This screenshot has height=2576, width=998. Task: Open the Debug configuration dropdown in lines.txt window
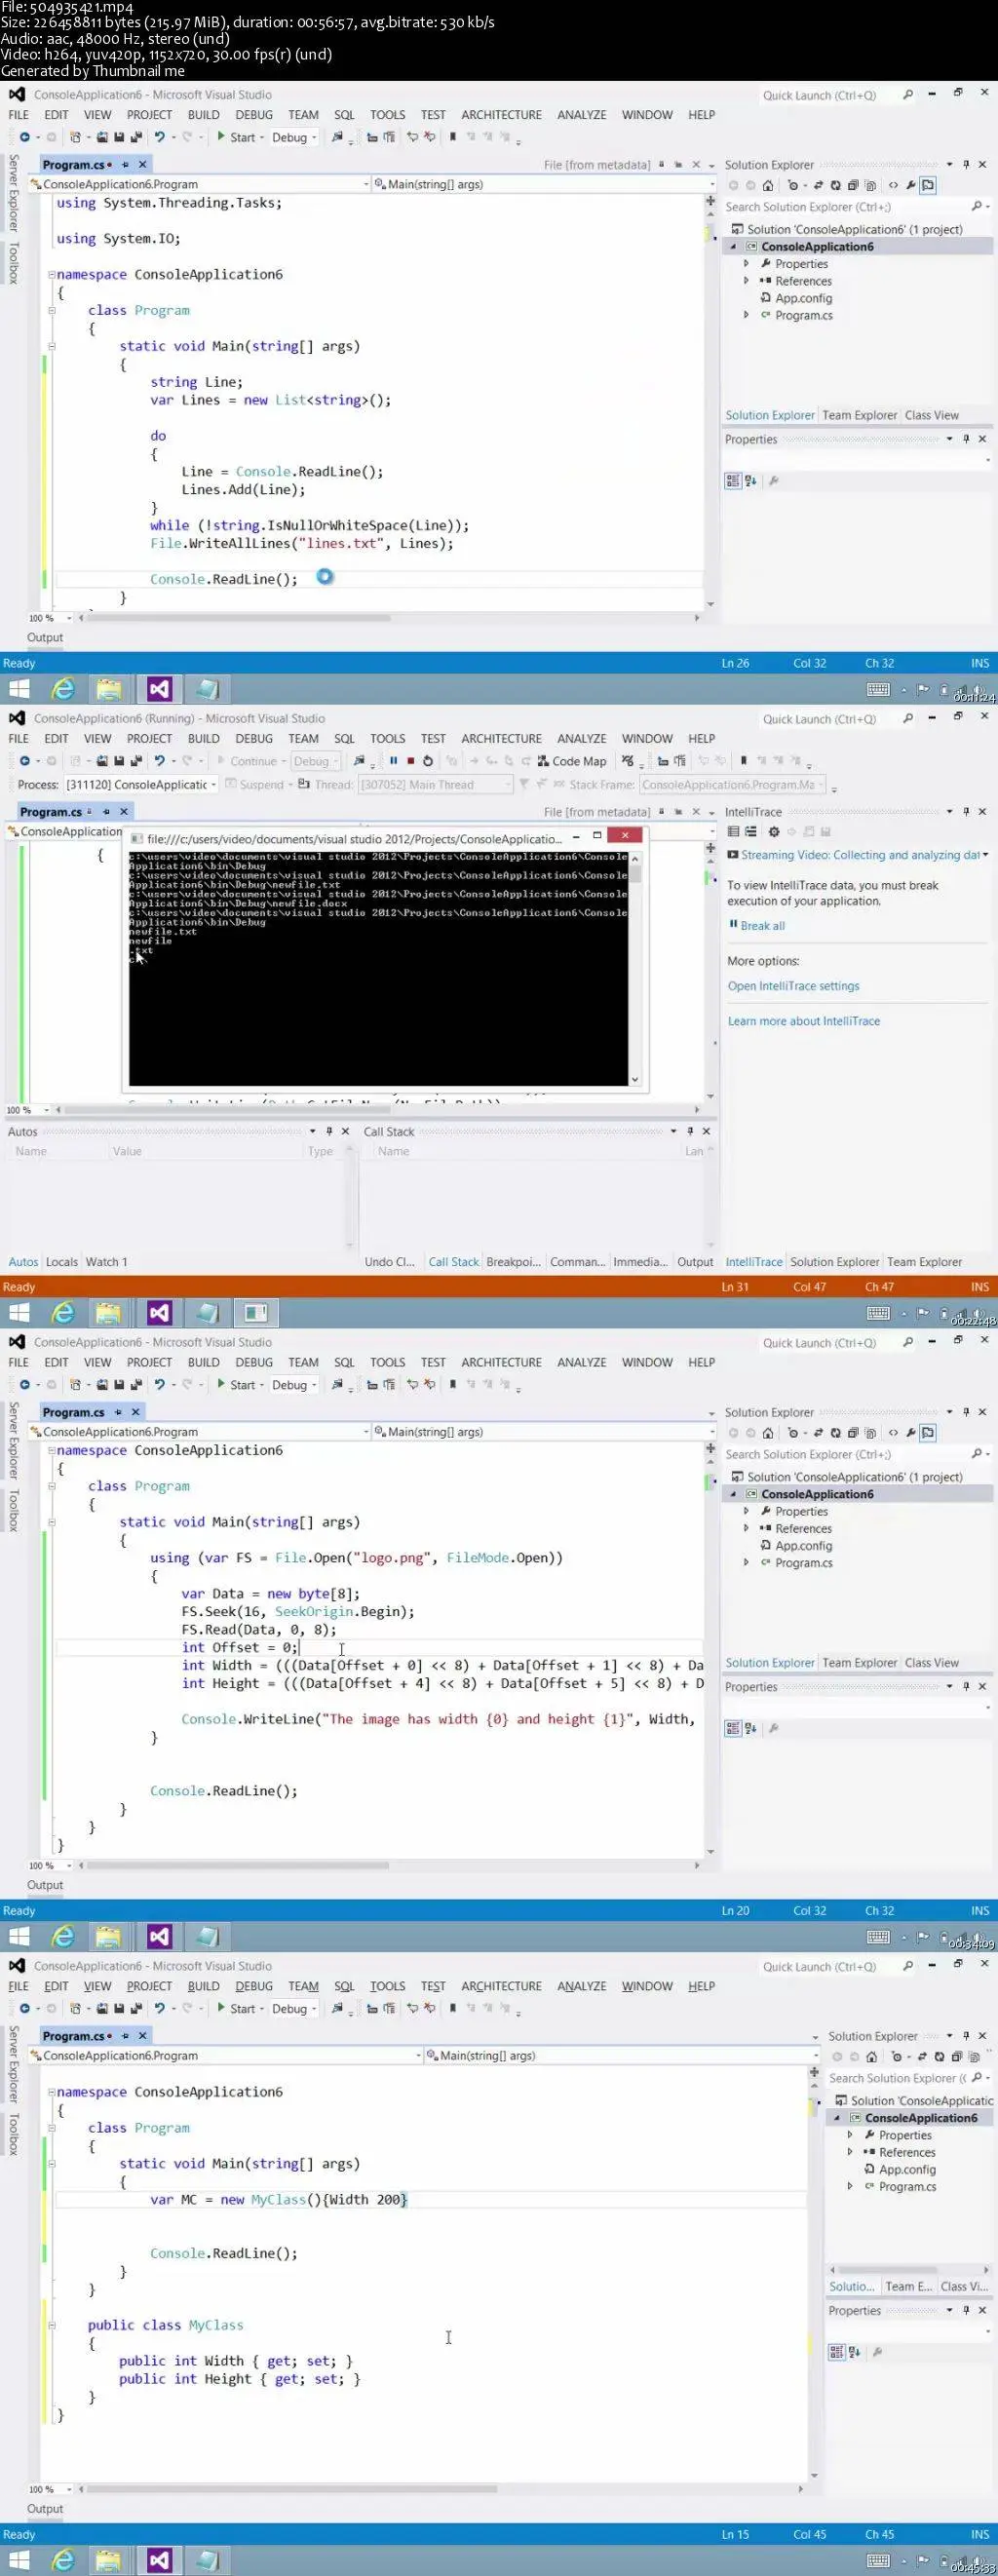tap(294, 137)
